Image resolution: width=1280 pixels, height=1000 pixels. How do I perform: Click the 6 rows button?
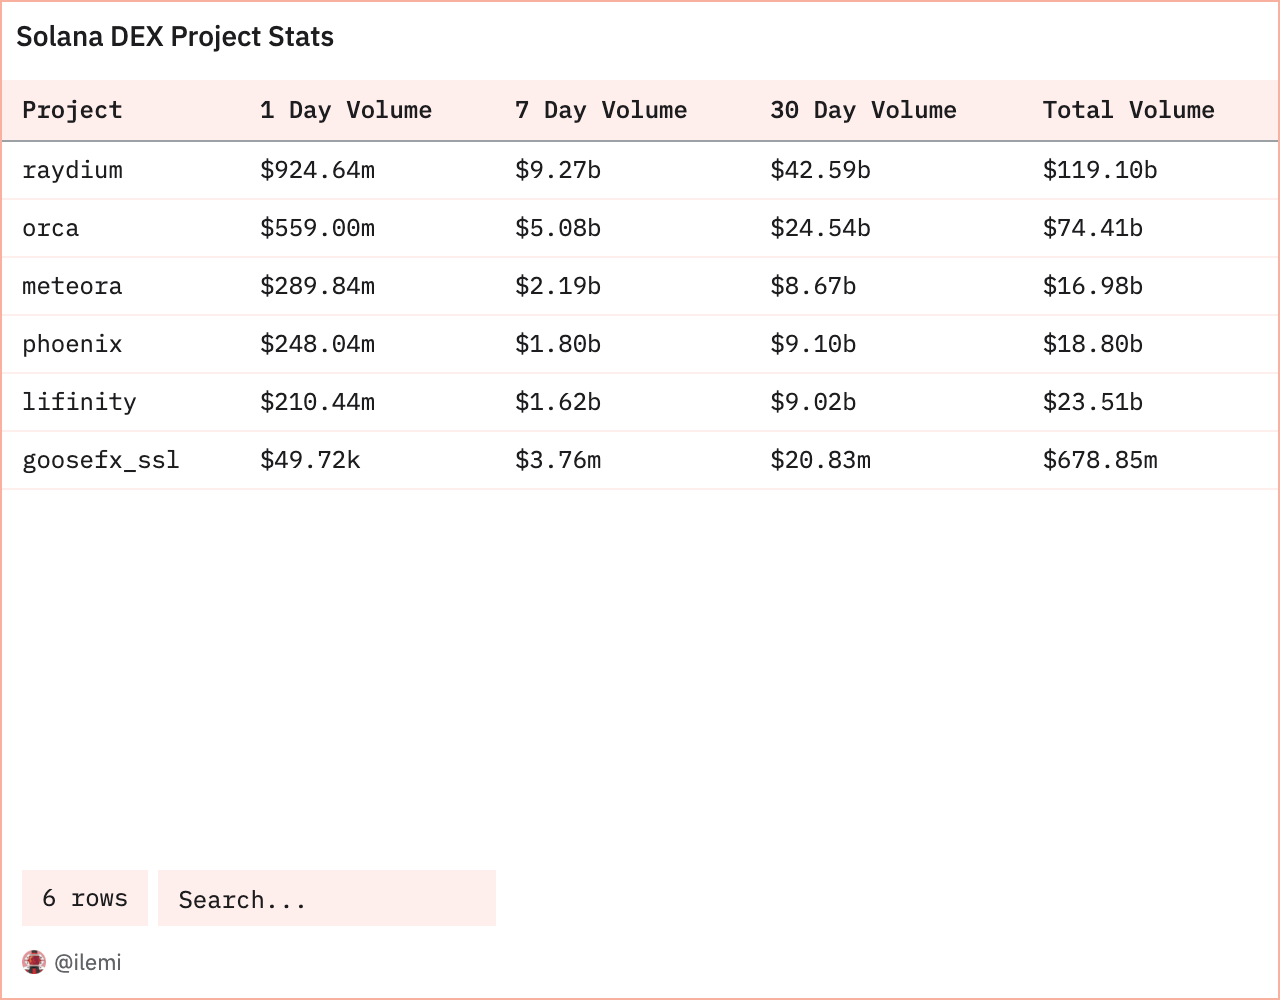[84, 898]
